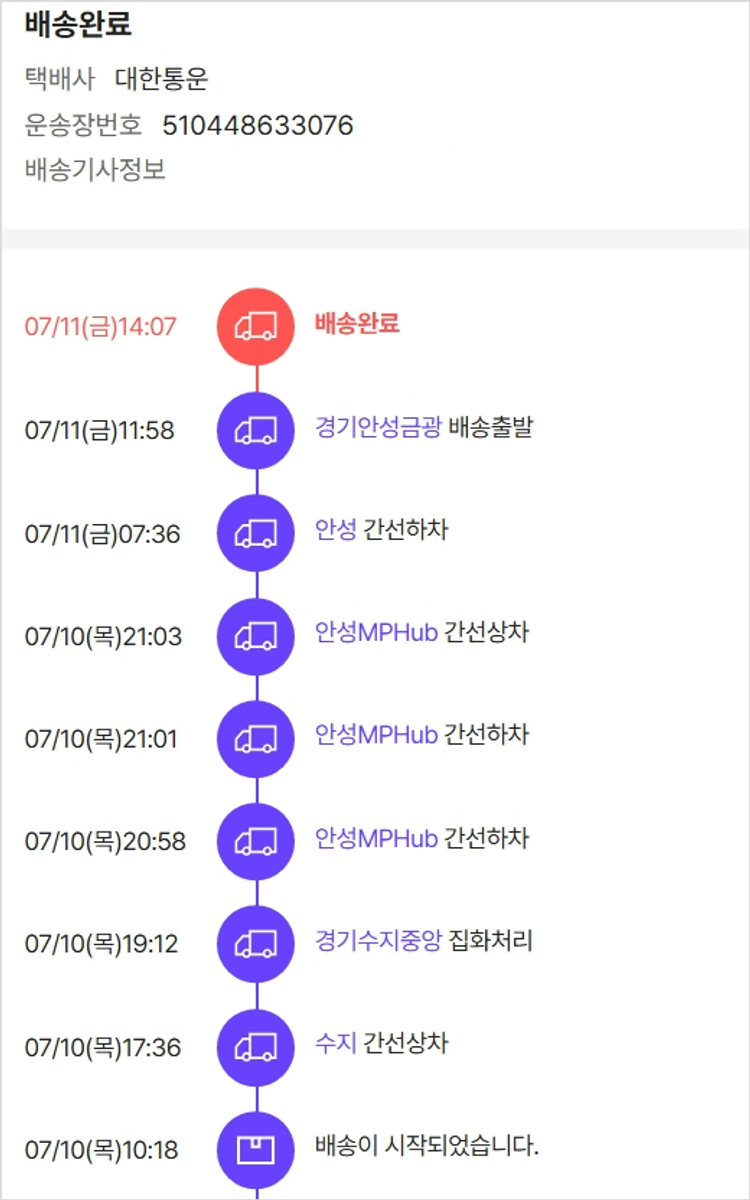Click the package box icon for 배송이 시작되었습니다
The image size is (750, 1200).
pos(256,1150)
